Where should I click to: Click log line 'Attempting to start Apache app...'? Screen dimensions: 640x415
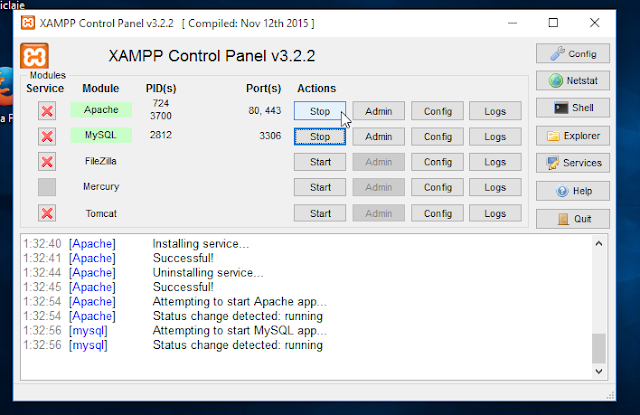tap(240, 302)
